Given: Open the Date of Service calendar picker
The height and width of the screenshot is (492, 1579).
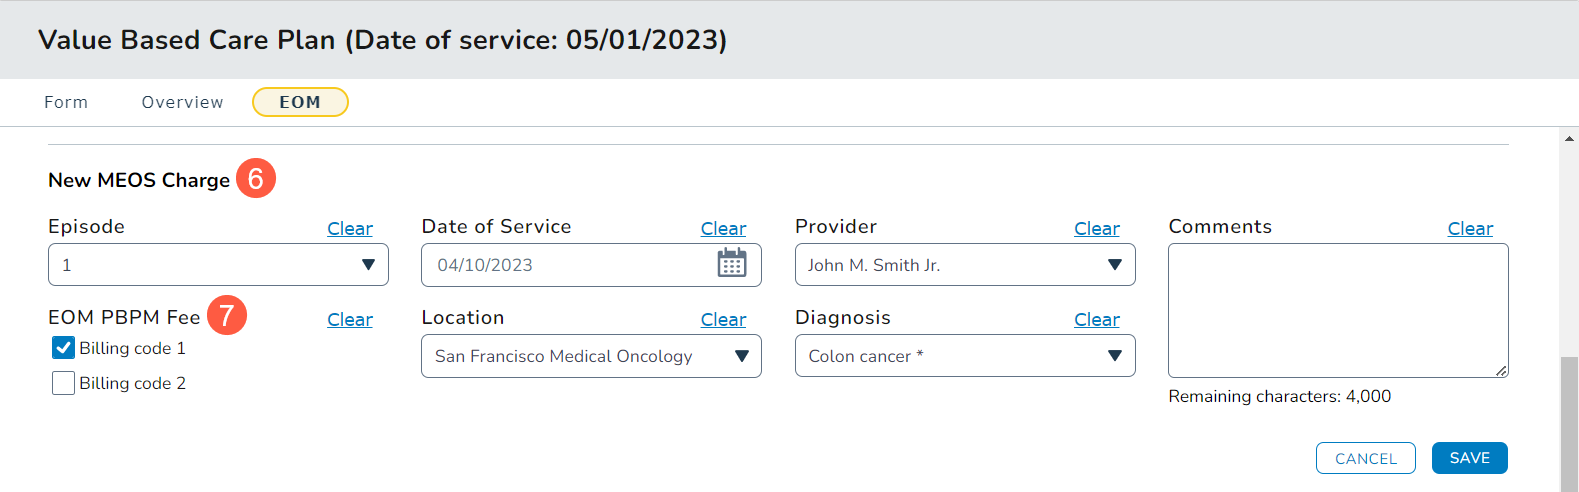Looking at the screenshot, I should 731,264.
